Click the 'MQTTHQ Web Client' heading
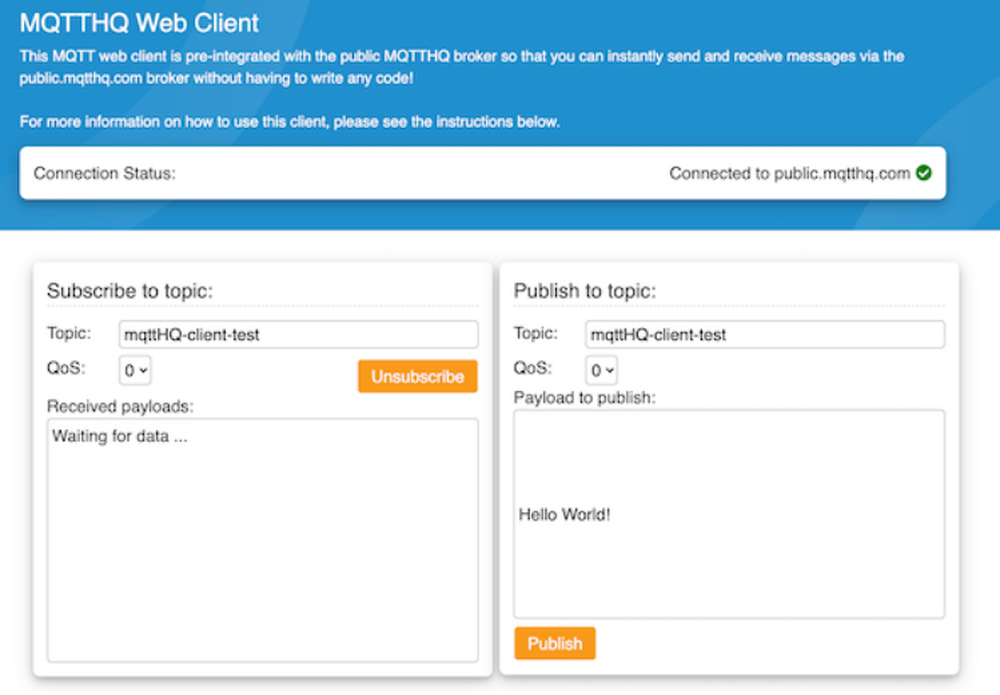The image size is (1000, 695). pyautogui.click(x=139, y=23)
